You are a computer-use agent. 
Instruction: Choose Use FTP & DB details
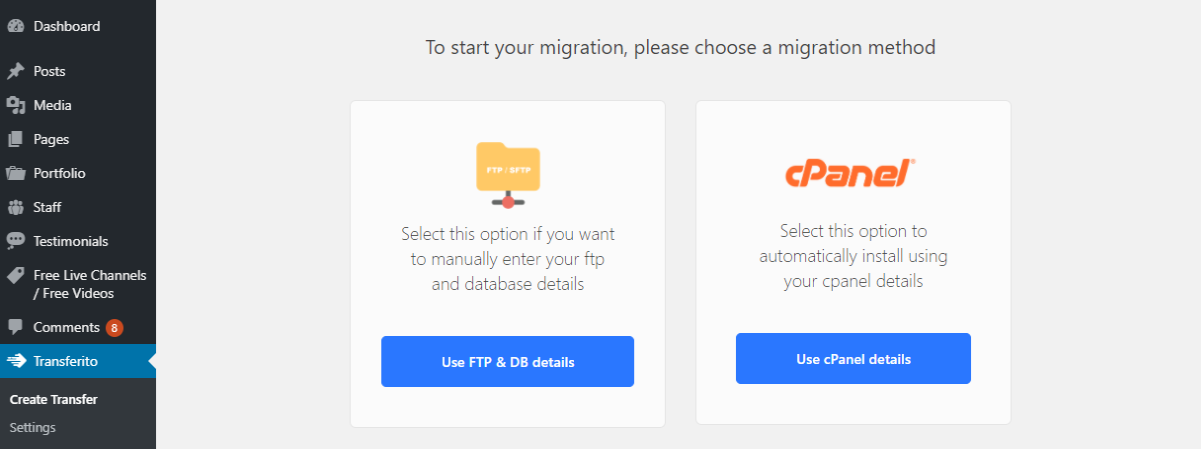507,361
